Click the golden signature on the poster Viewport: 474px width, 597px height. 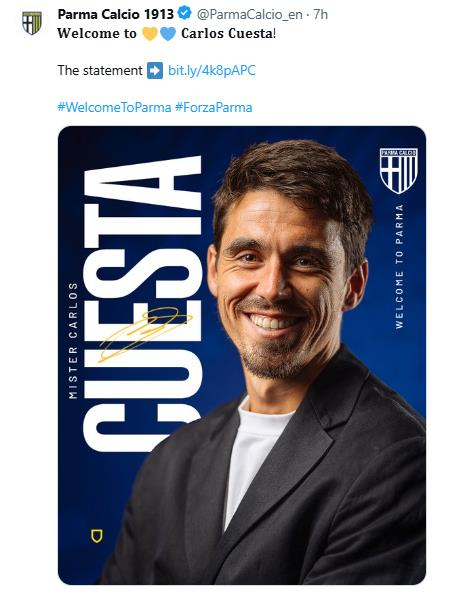[x=145, y=334]
